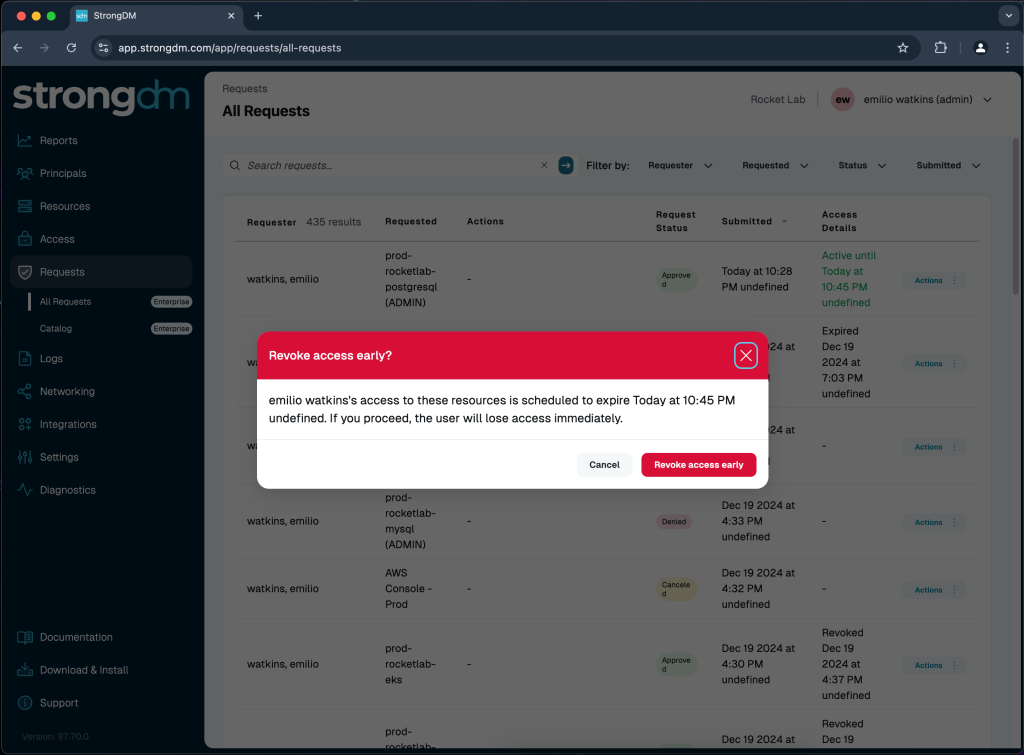Open Actions for prod-rocketlab-mysql request
The image size is (1024, 755).
pyautogui.click(x=933, y=522)
